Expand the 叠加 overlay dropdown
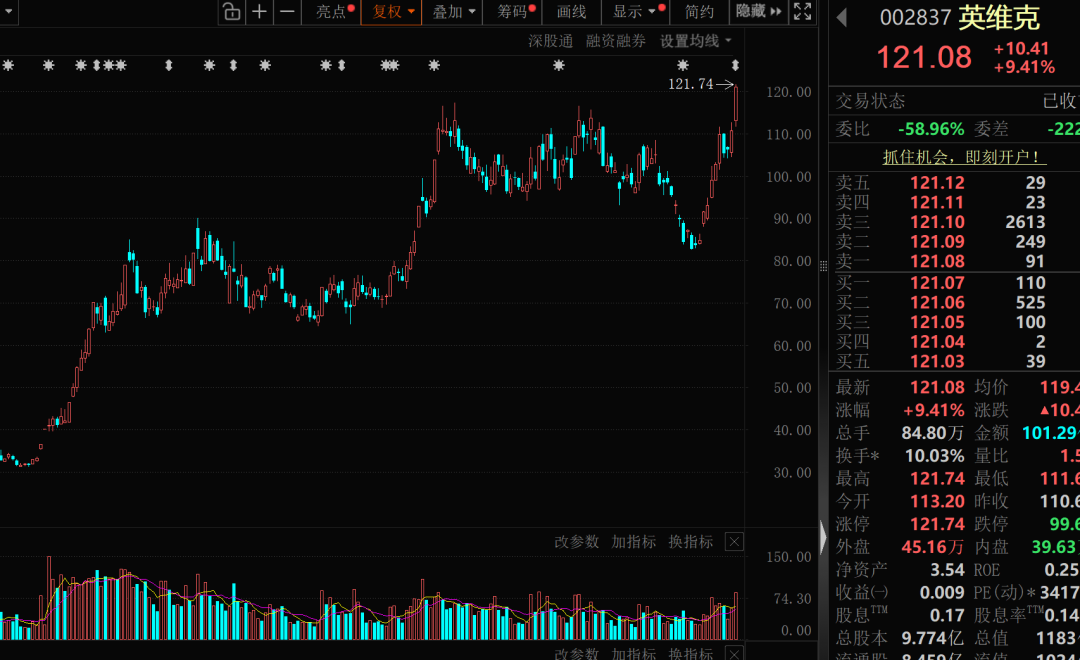This screenshot has height=660, width=1080. [x=452, y=12]
